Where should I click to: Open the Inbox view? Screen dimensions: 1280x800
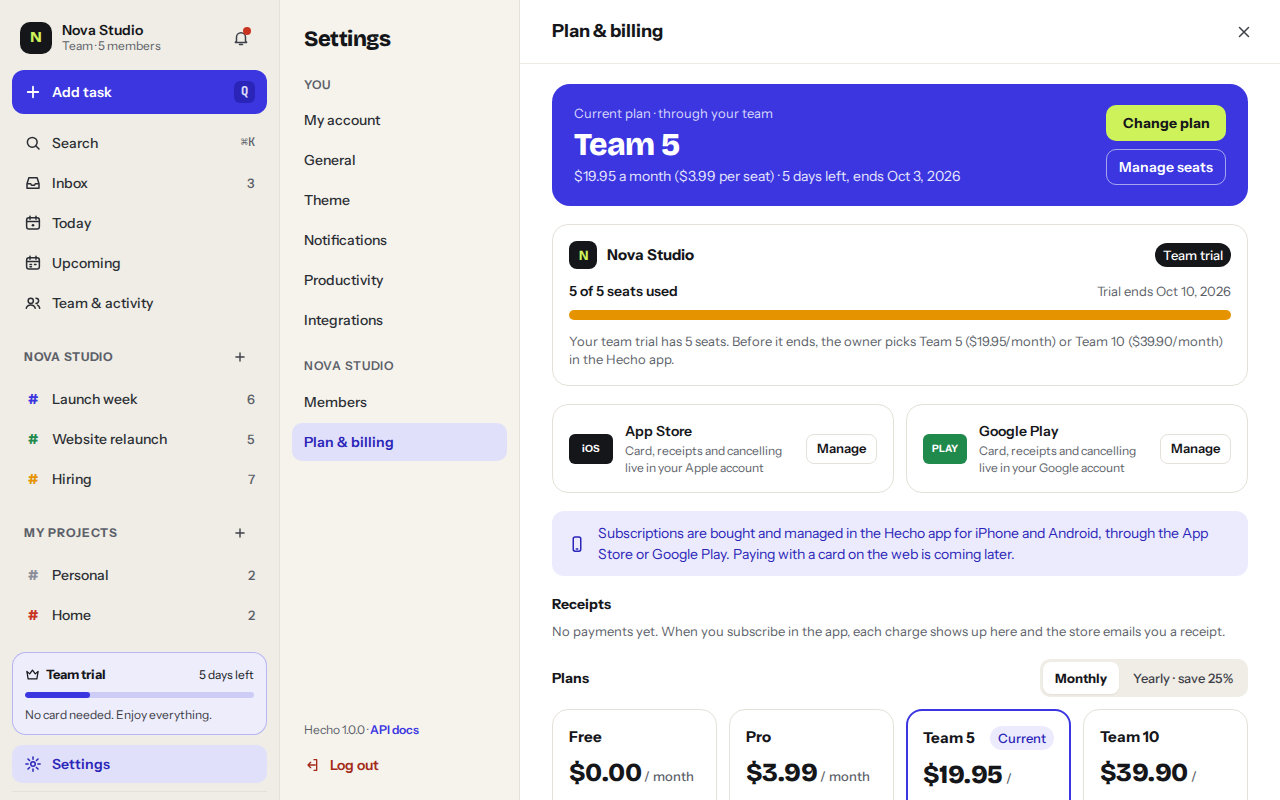click(x=139, y=183)
